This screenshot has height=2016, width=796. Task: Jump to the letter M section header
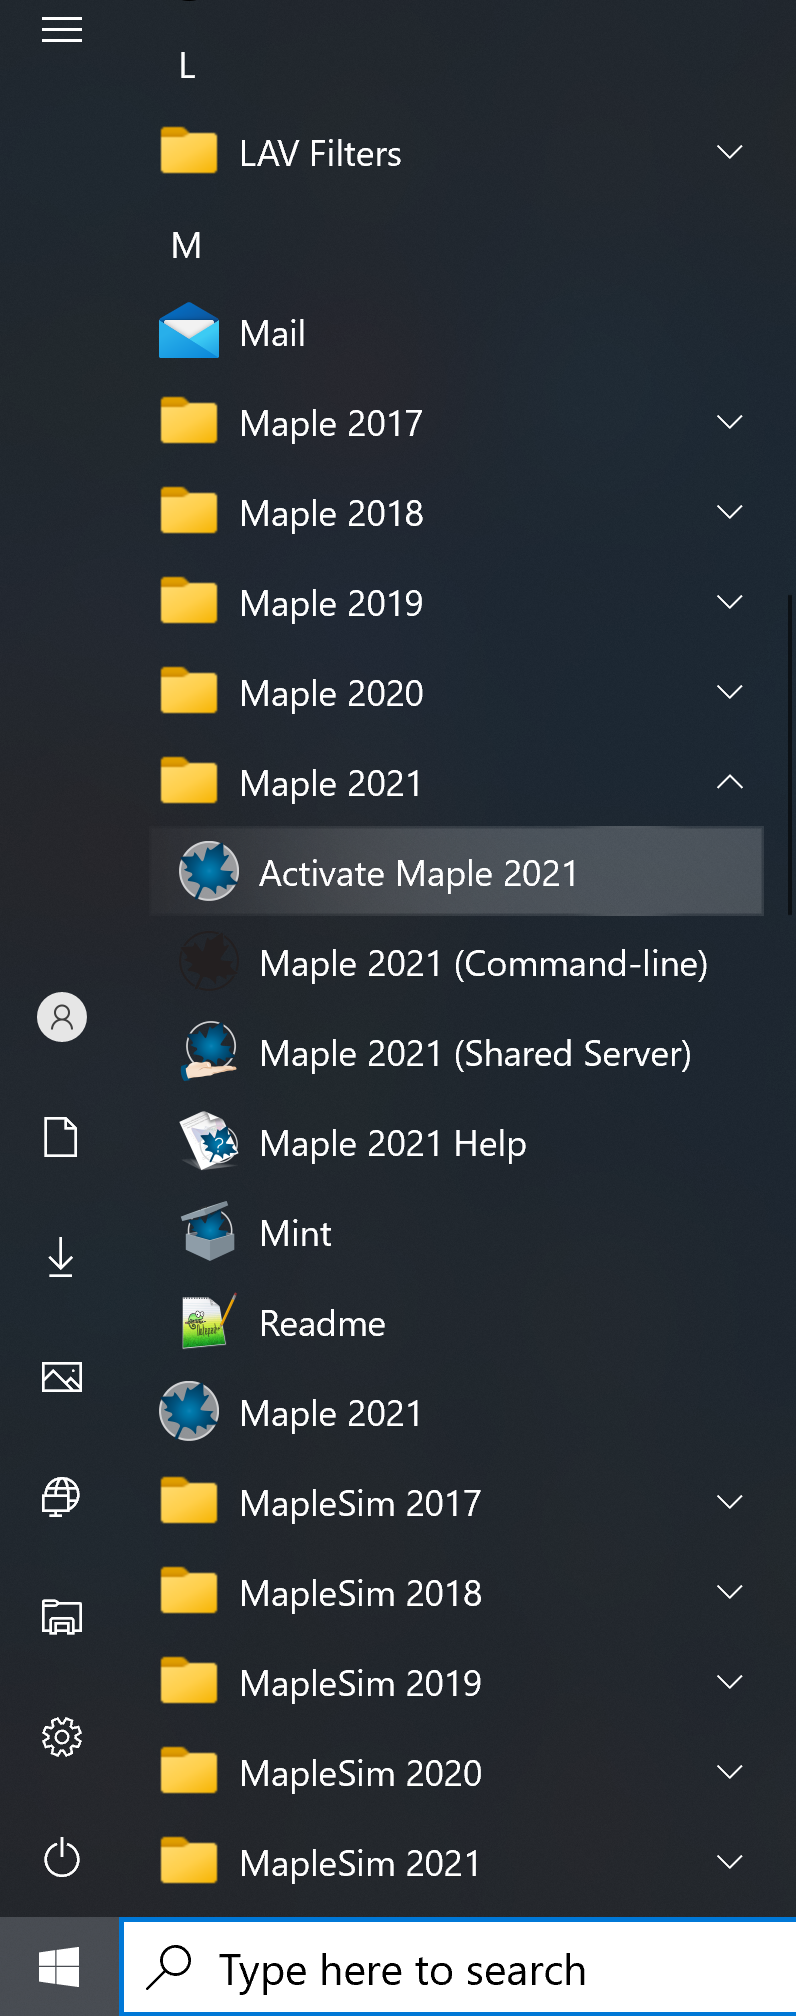(187, 245)
